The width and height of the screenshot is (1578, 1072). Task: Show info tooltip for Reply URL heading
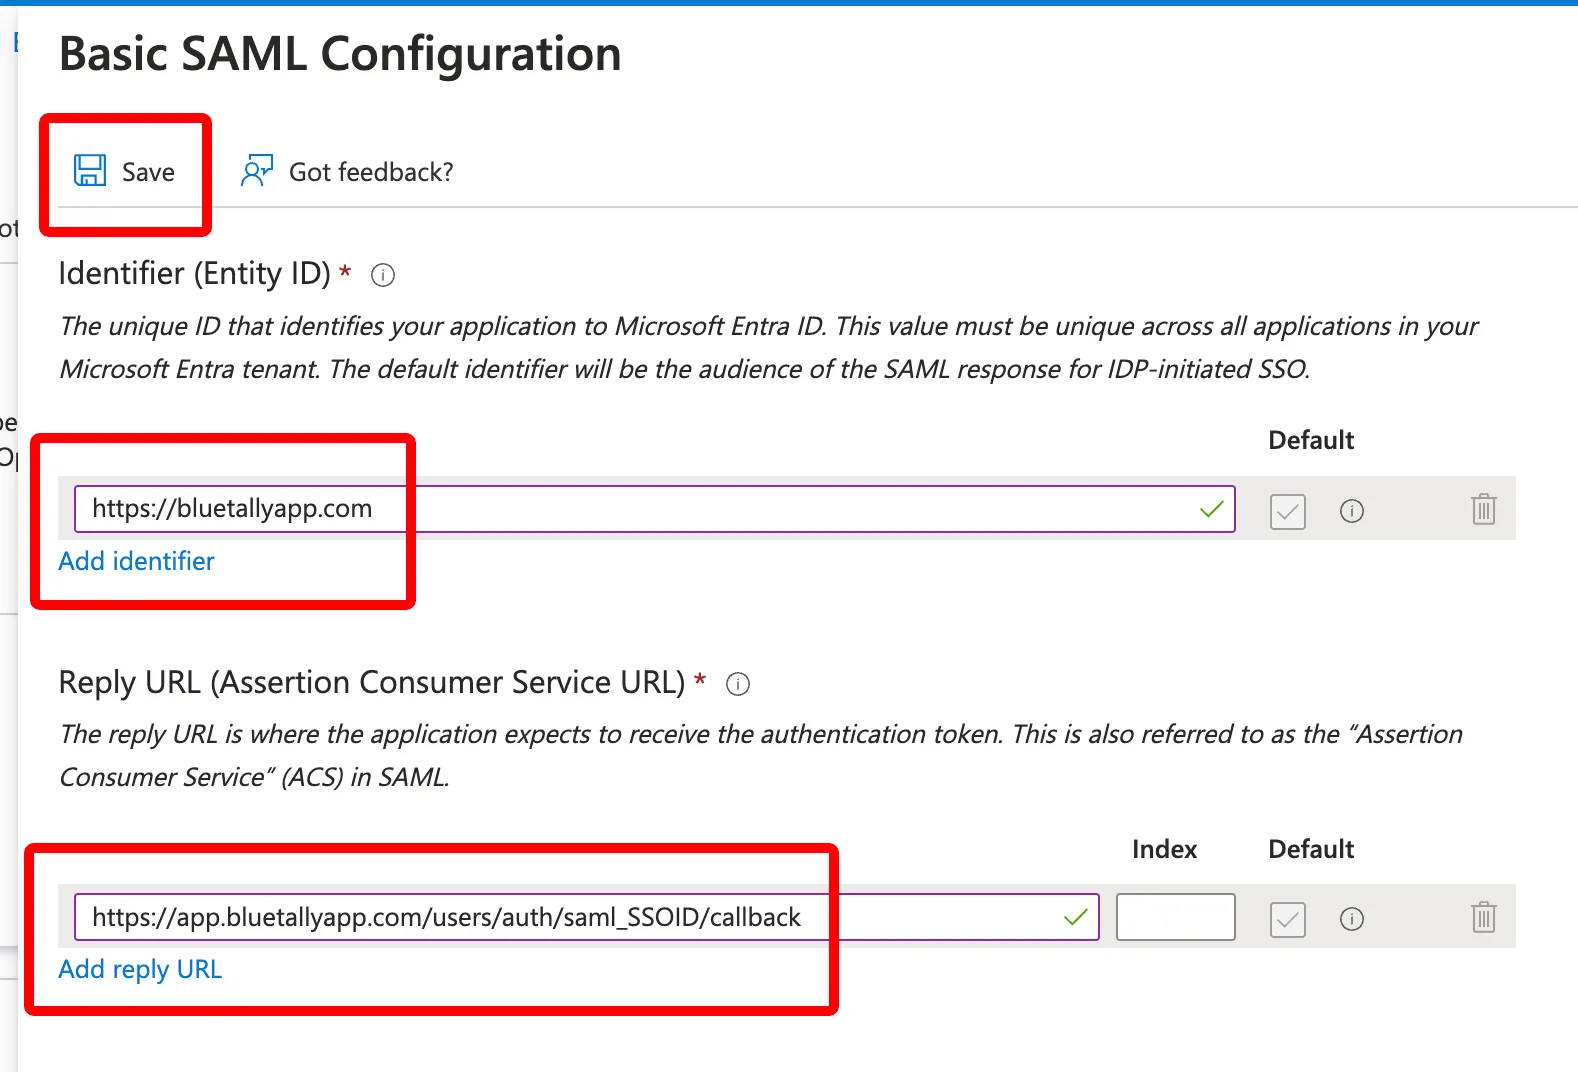[x=738, y=684]
